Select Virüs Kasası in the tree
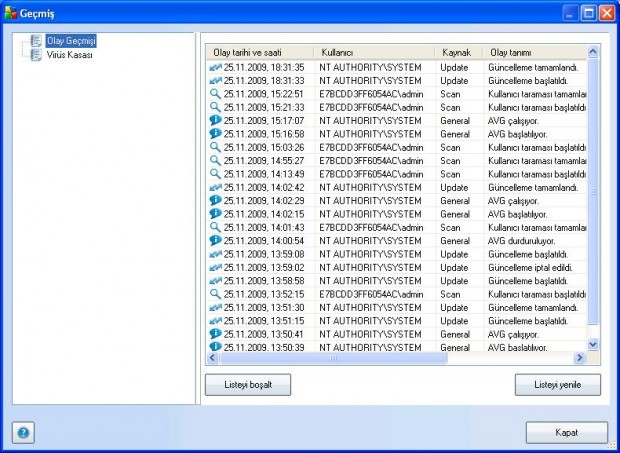 70,55
